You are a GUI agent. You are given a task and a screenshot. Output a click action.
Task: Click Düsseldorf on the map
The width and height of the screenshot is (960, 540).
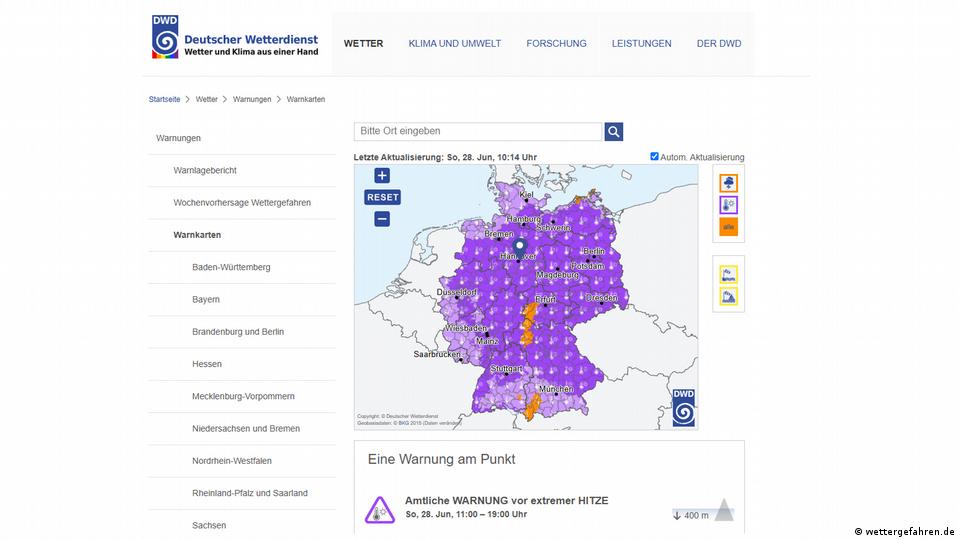coord(457,293)
